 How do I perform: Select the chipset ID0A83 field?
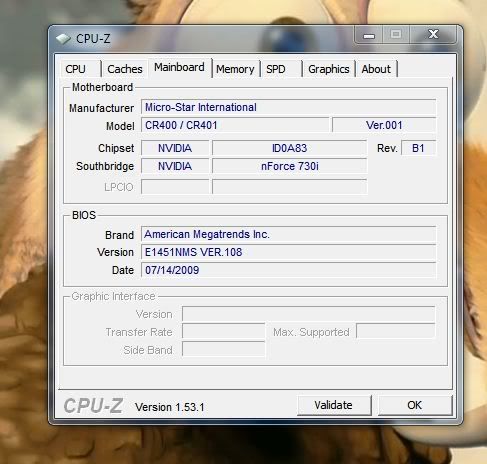289,148
